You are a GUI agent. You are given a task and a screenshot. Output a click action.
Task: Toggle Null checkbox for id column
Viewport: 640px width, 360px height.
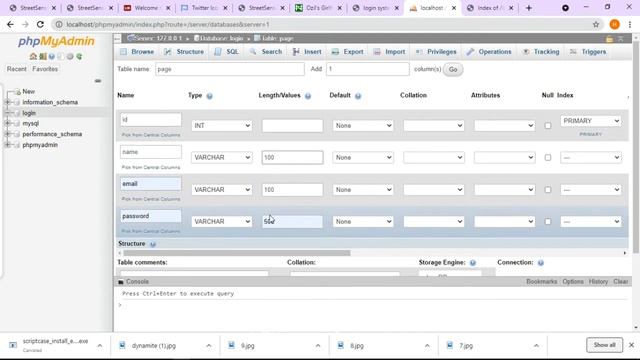pyautogui.click(x=548, y=126)
